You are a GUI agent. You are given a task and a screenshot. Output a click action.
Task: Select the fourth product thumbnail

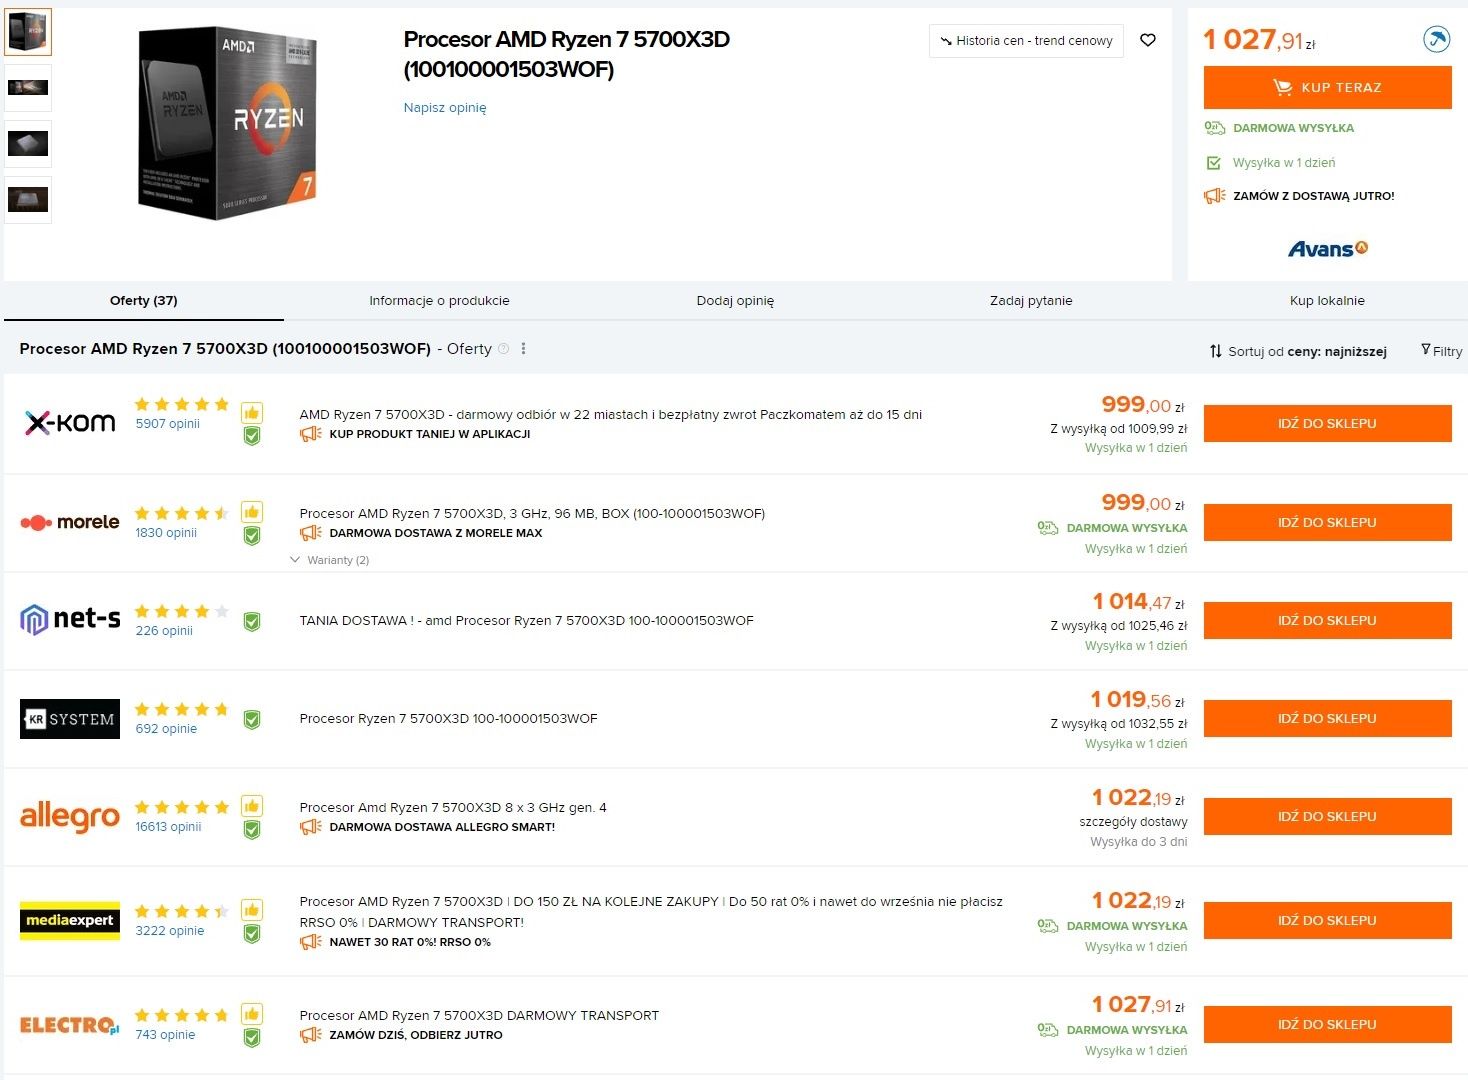28,199
